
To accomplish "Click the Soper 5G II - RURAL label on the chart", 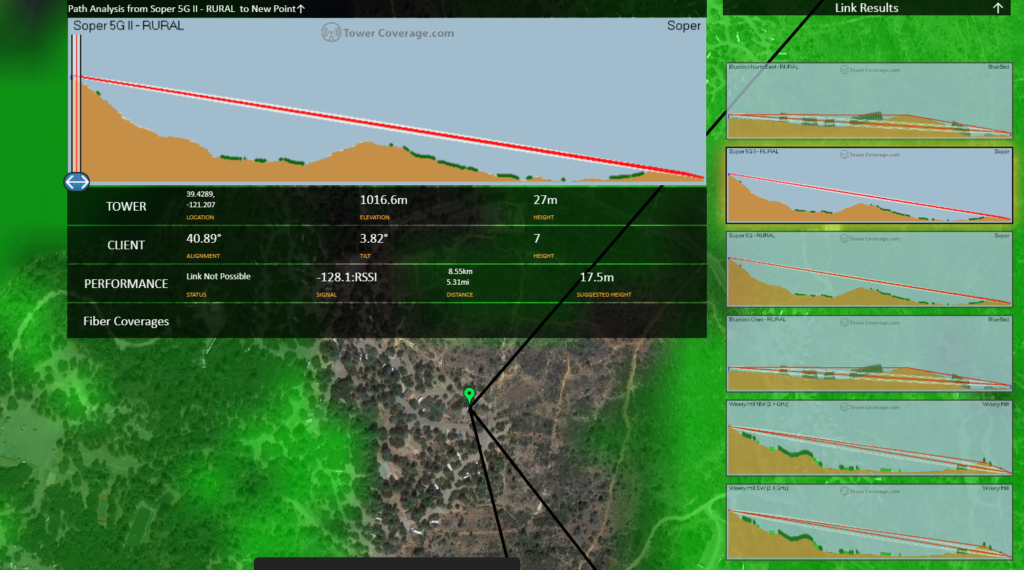I will tap(128, 25).
